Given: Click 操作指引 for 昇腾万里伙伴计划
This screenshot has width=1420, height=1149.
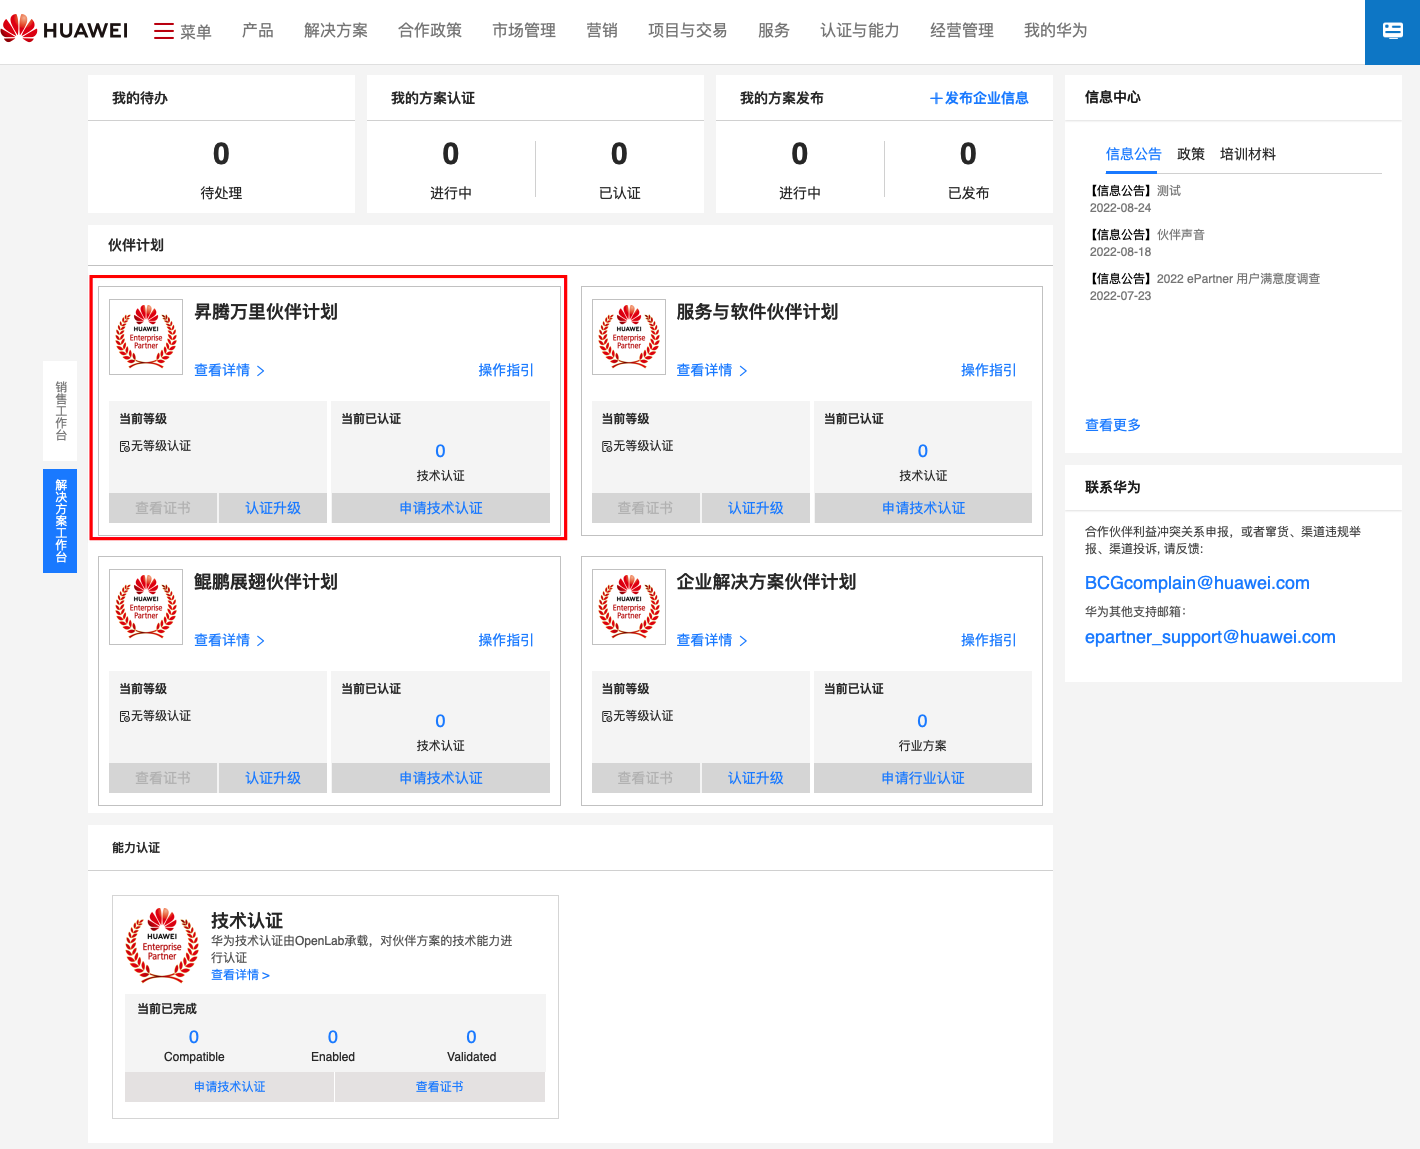Looking at the screenshot, I should [x=506, y=370].
